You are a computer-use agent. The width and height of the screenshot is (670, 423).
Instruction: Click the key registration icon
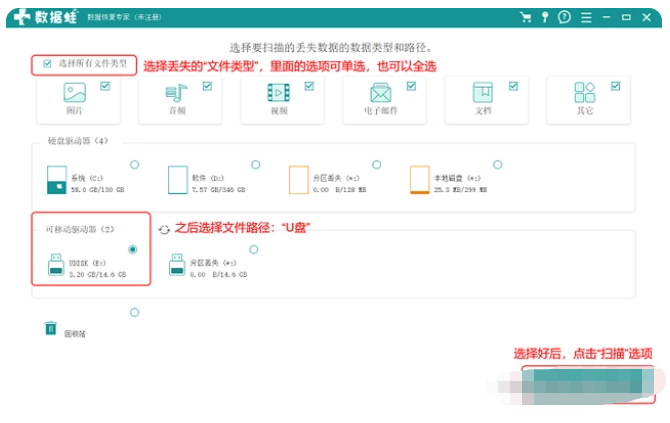[545, 17]
